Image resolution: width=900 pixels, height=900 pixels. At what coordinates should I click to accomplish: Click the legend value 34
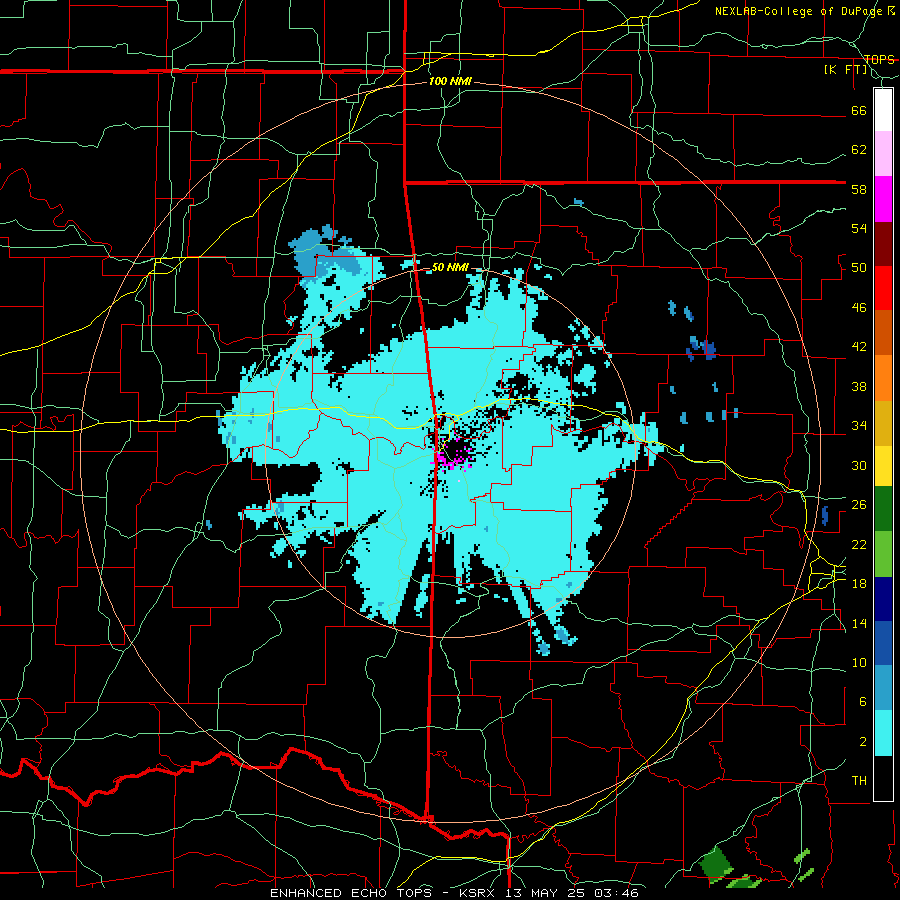[x=859, y=426]
